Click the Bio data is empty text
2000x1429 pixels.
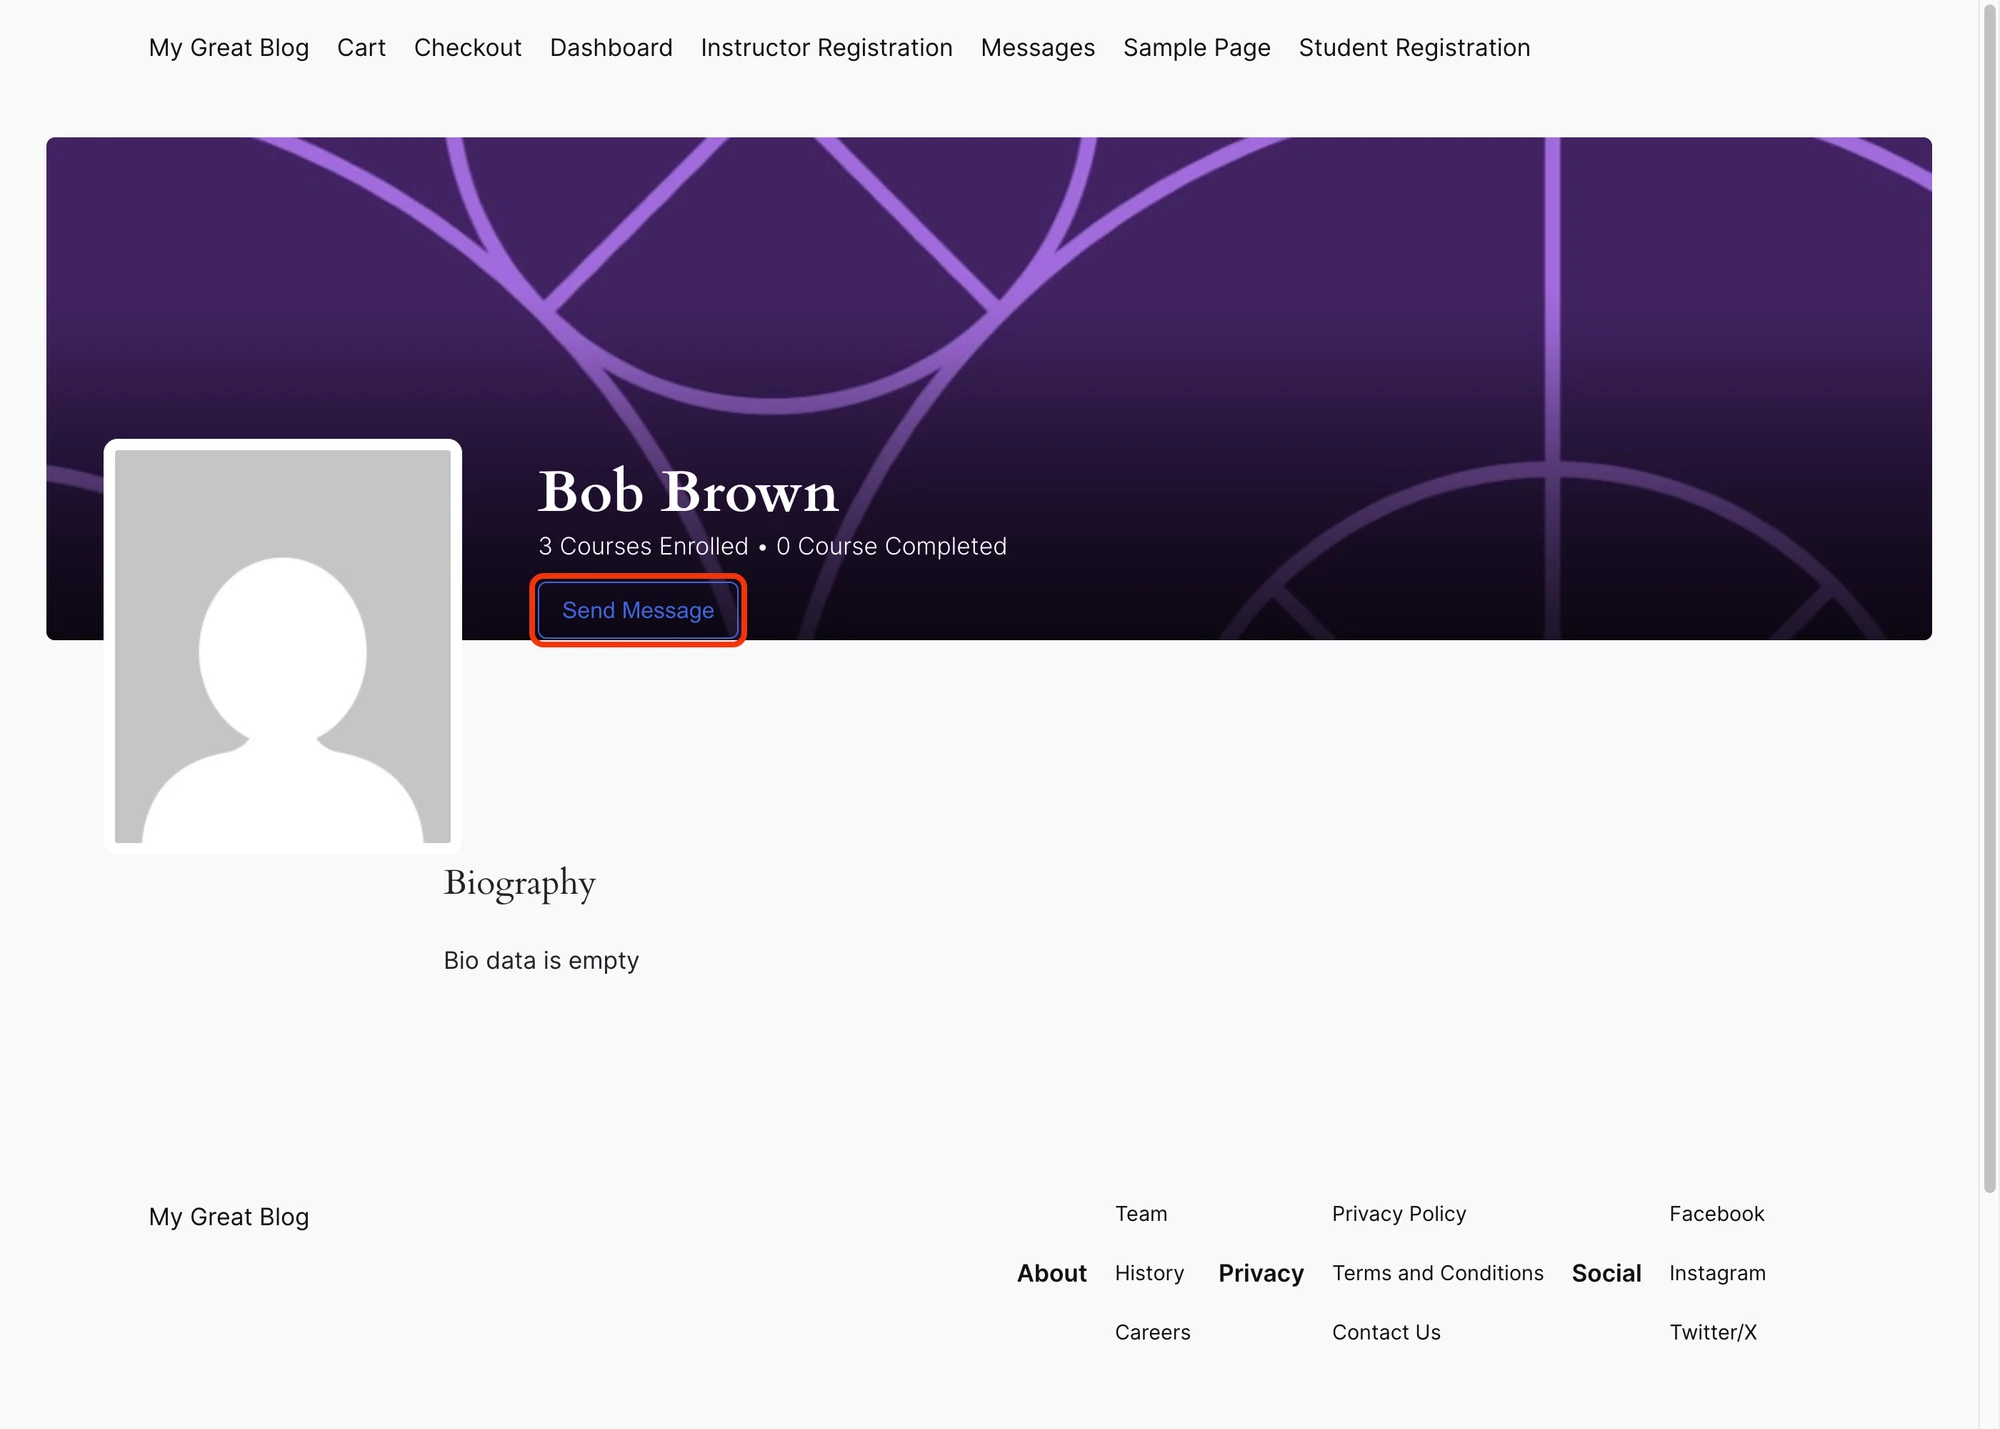coord(541,960)
